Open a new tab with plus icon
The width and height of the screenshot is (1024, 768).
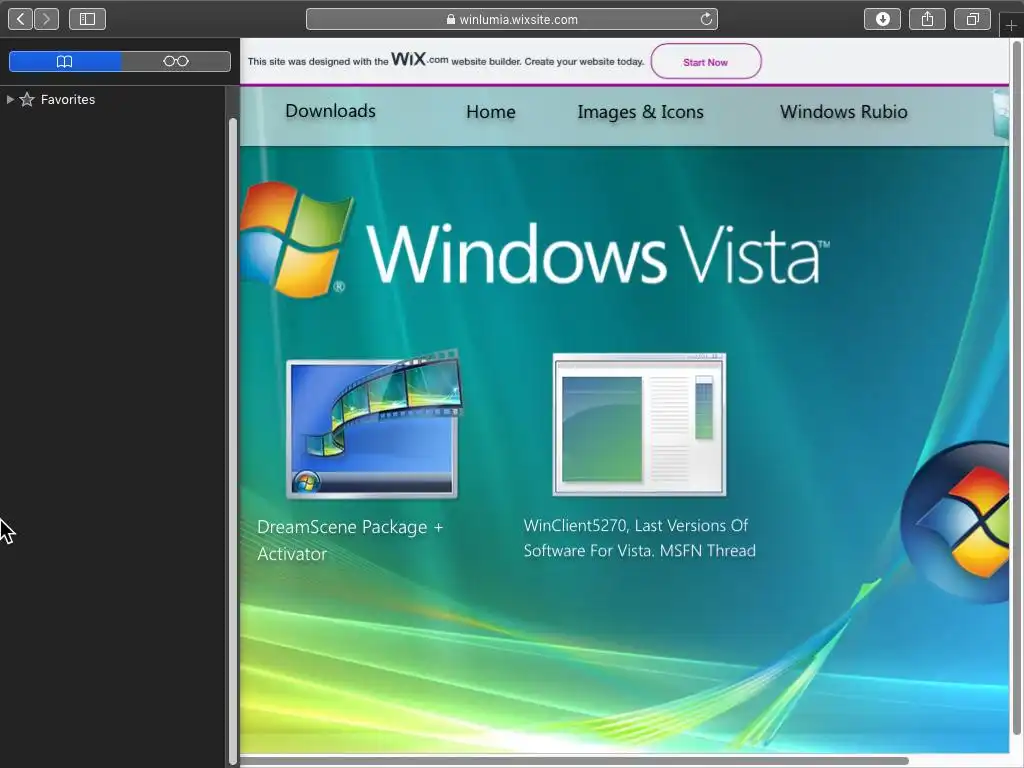[x=1011, y=25]
